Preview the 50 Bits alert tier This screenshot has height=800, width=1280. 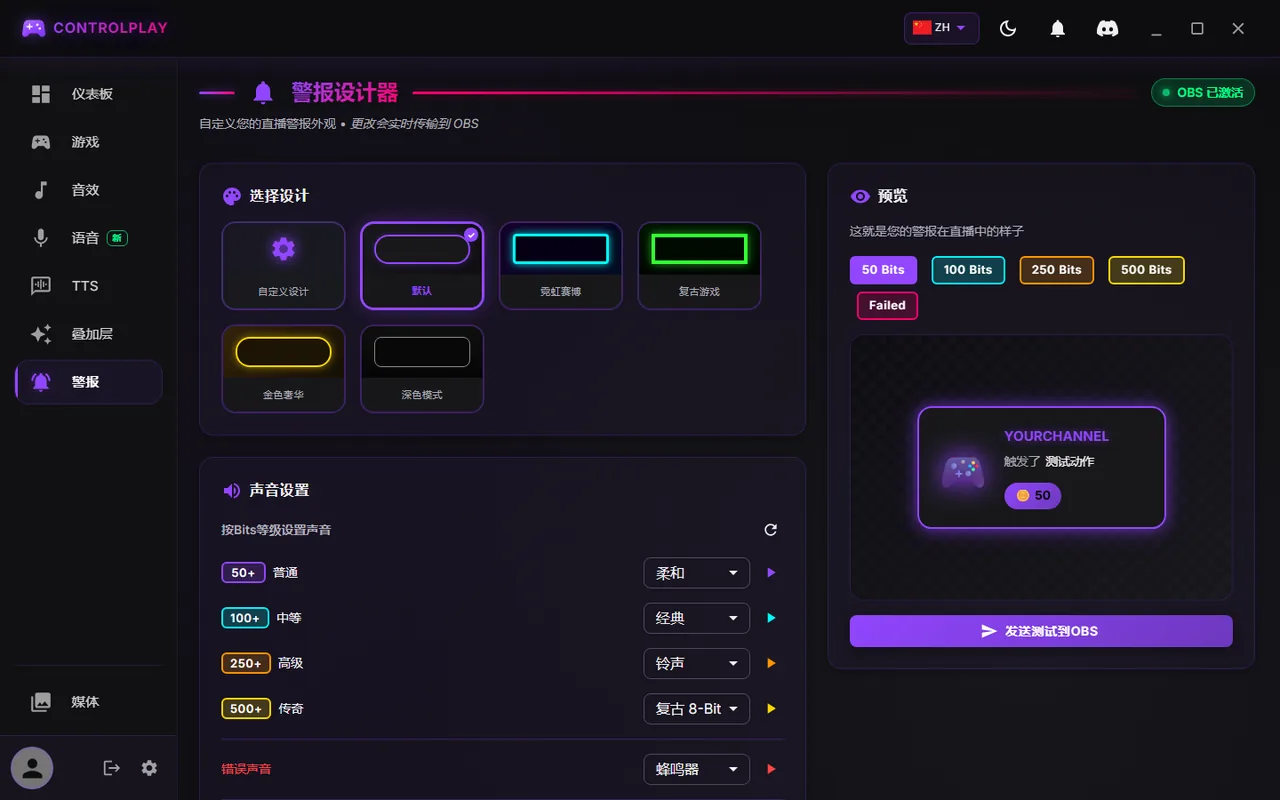pyautogui.click(x=883, y=270)
